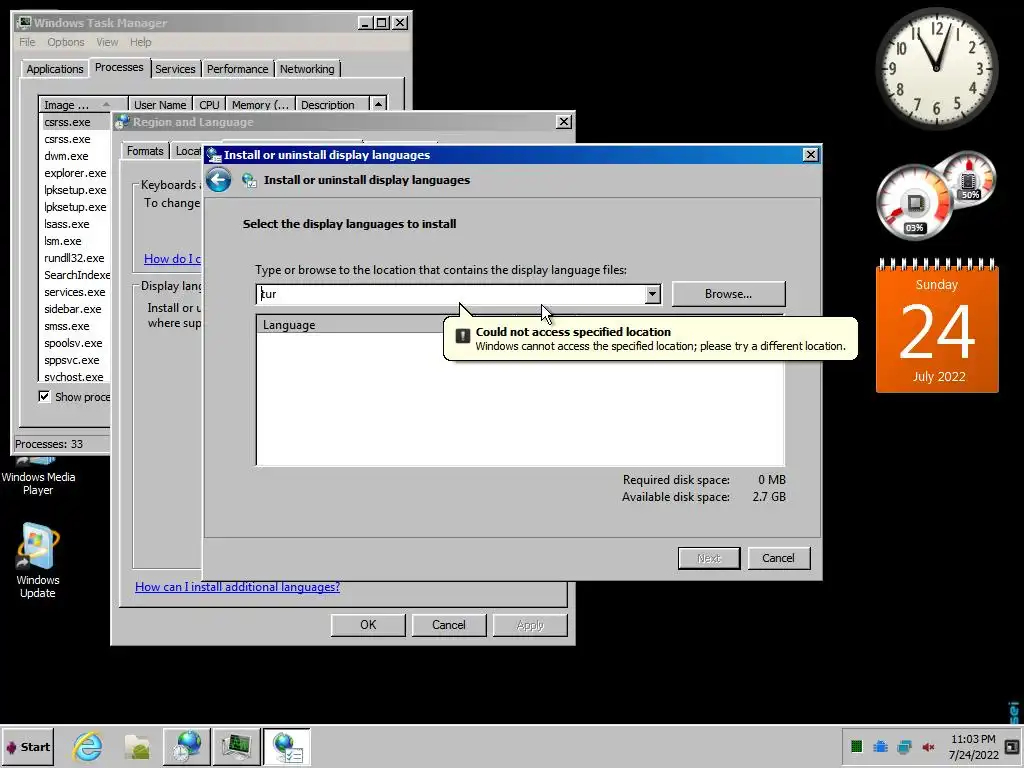1024x768 pixels.
Task: Switch to Task Manager taskbar button
Action: click(236, 747)
